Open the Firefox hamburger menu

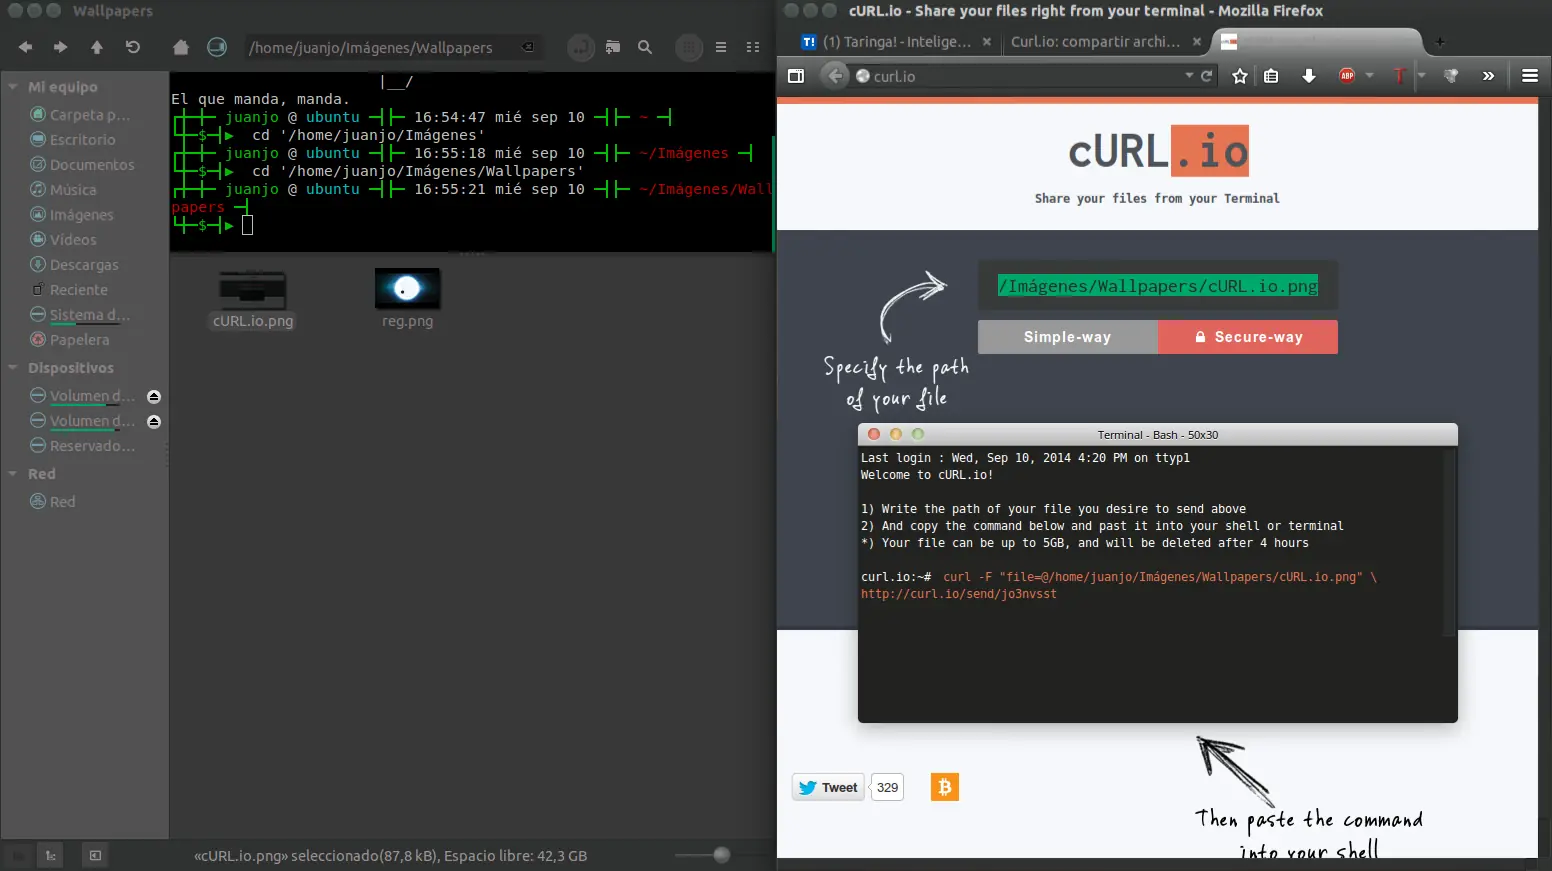[x=1530, y=76]
